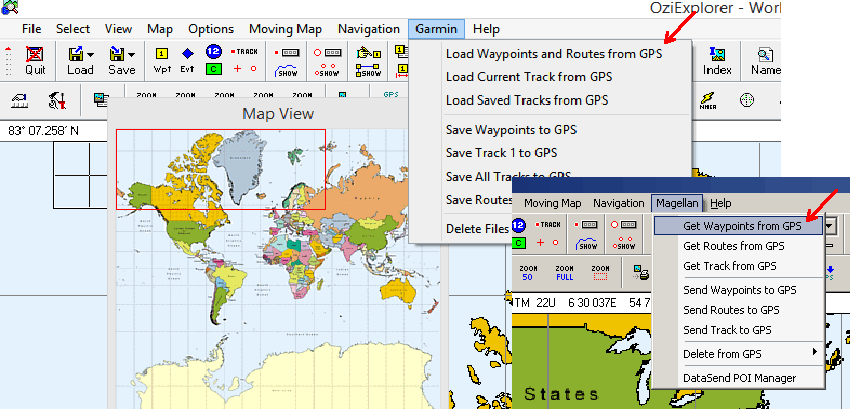Click the red circles SHOW icon in Garmin window
Screen dimensions: 850x409
point(326,70)
